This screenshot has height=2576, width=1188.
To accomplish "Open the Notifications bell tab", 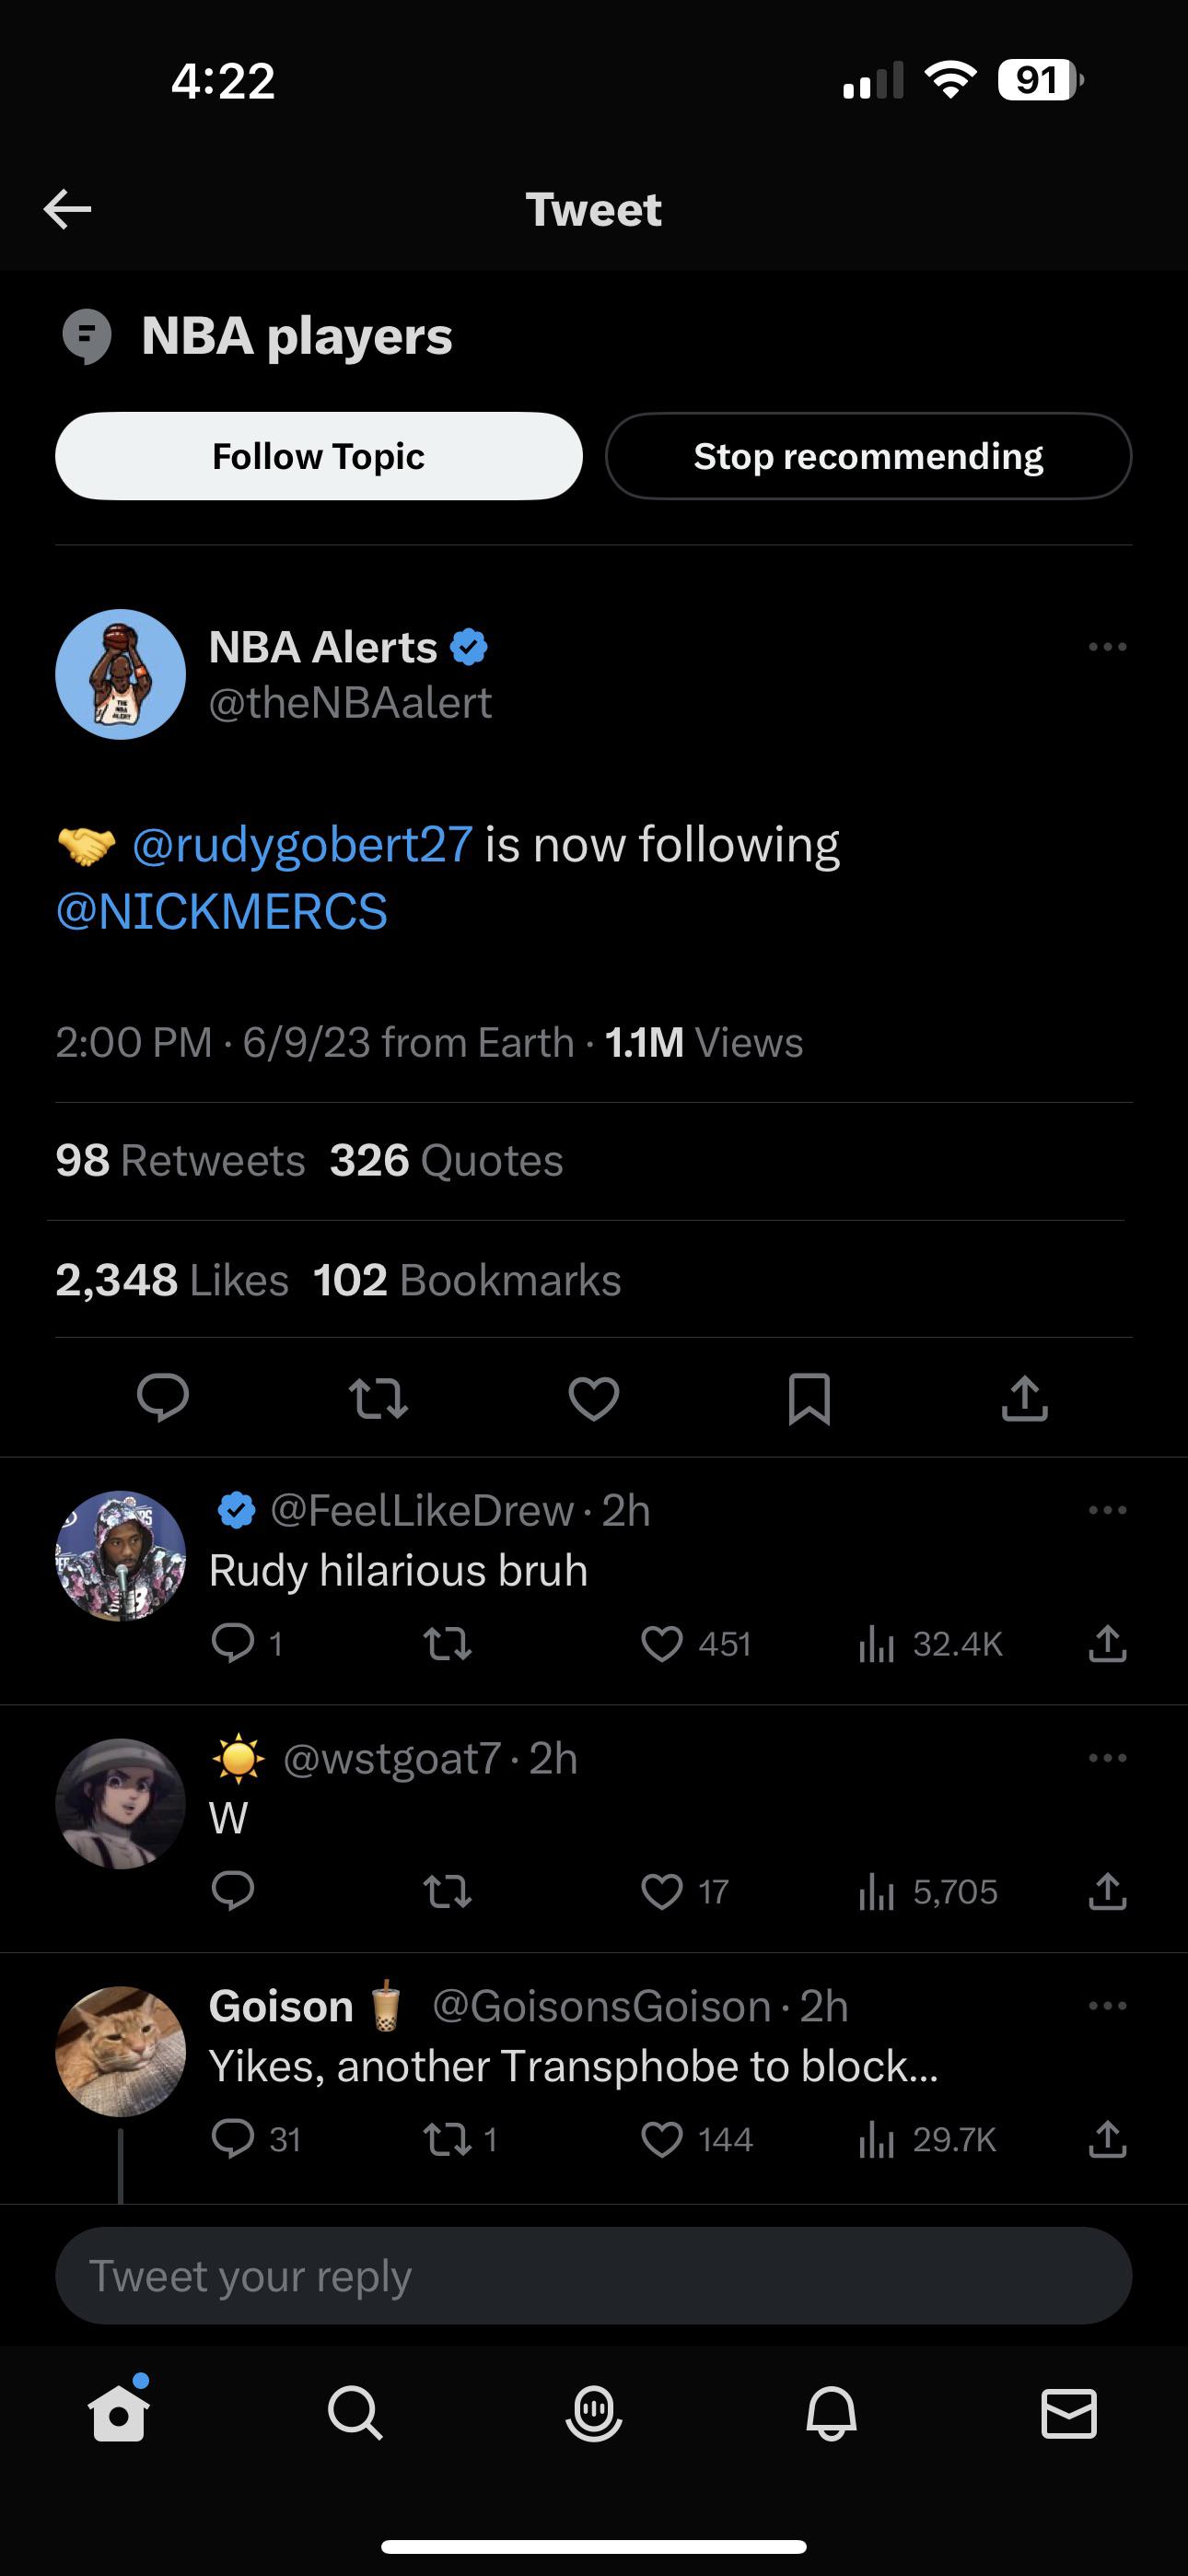I will 831,2413.
